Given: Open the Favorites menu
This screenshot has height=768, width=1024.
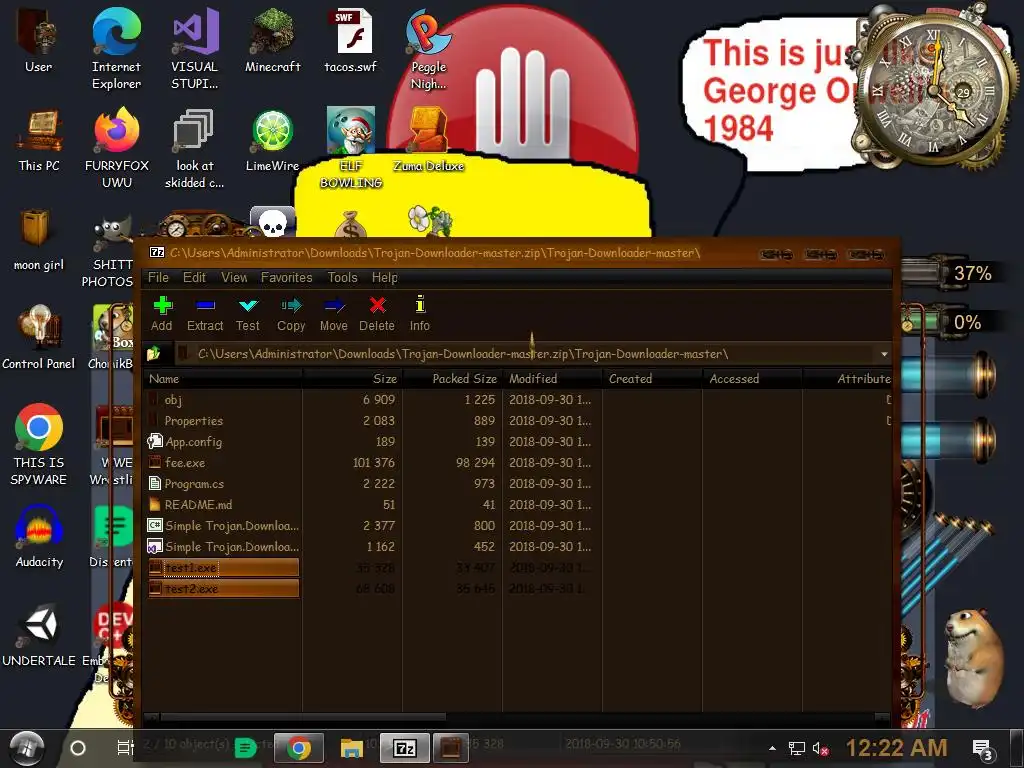Looking at the screenshot, I should pos(287,278).
